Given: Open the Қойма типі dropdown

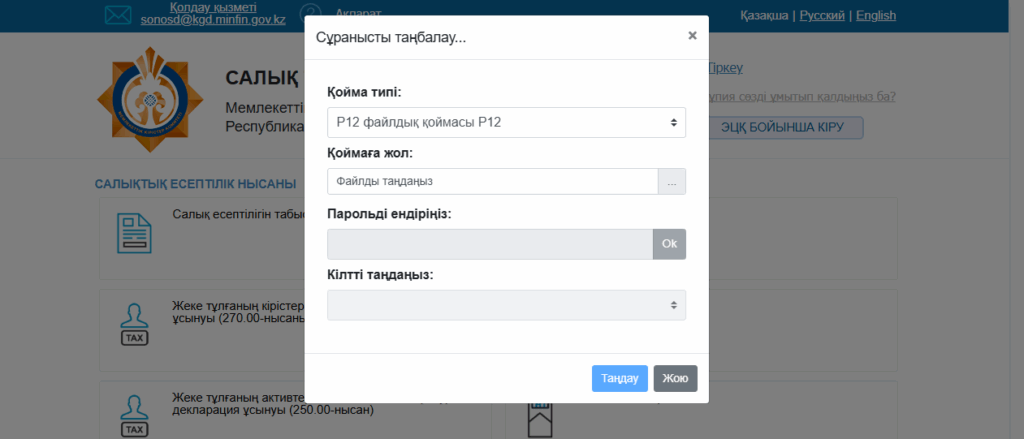Looking at the screenshot, I should [506, 122].
